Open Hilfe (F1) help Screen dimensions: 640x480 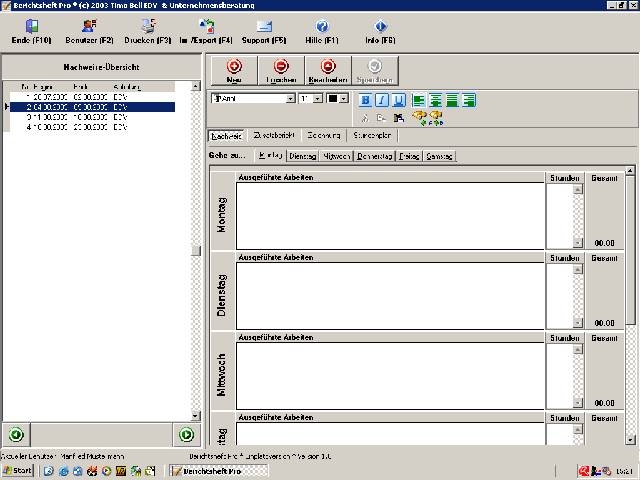[322, 26]
